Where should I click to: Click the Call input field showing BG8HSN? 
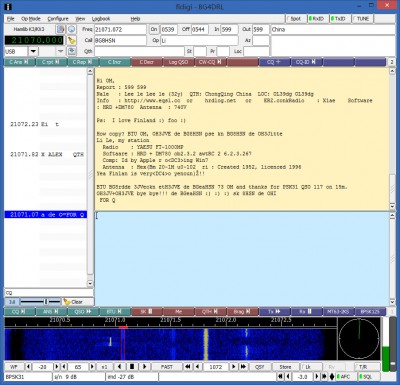[x=120, y=40]
